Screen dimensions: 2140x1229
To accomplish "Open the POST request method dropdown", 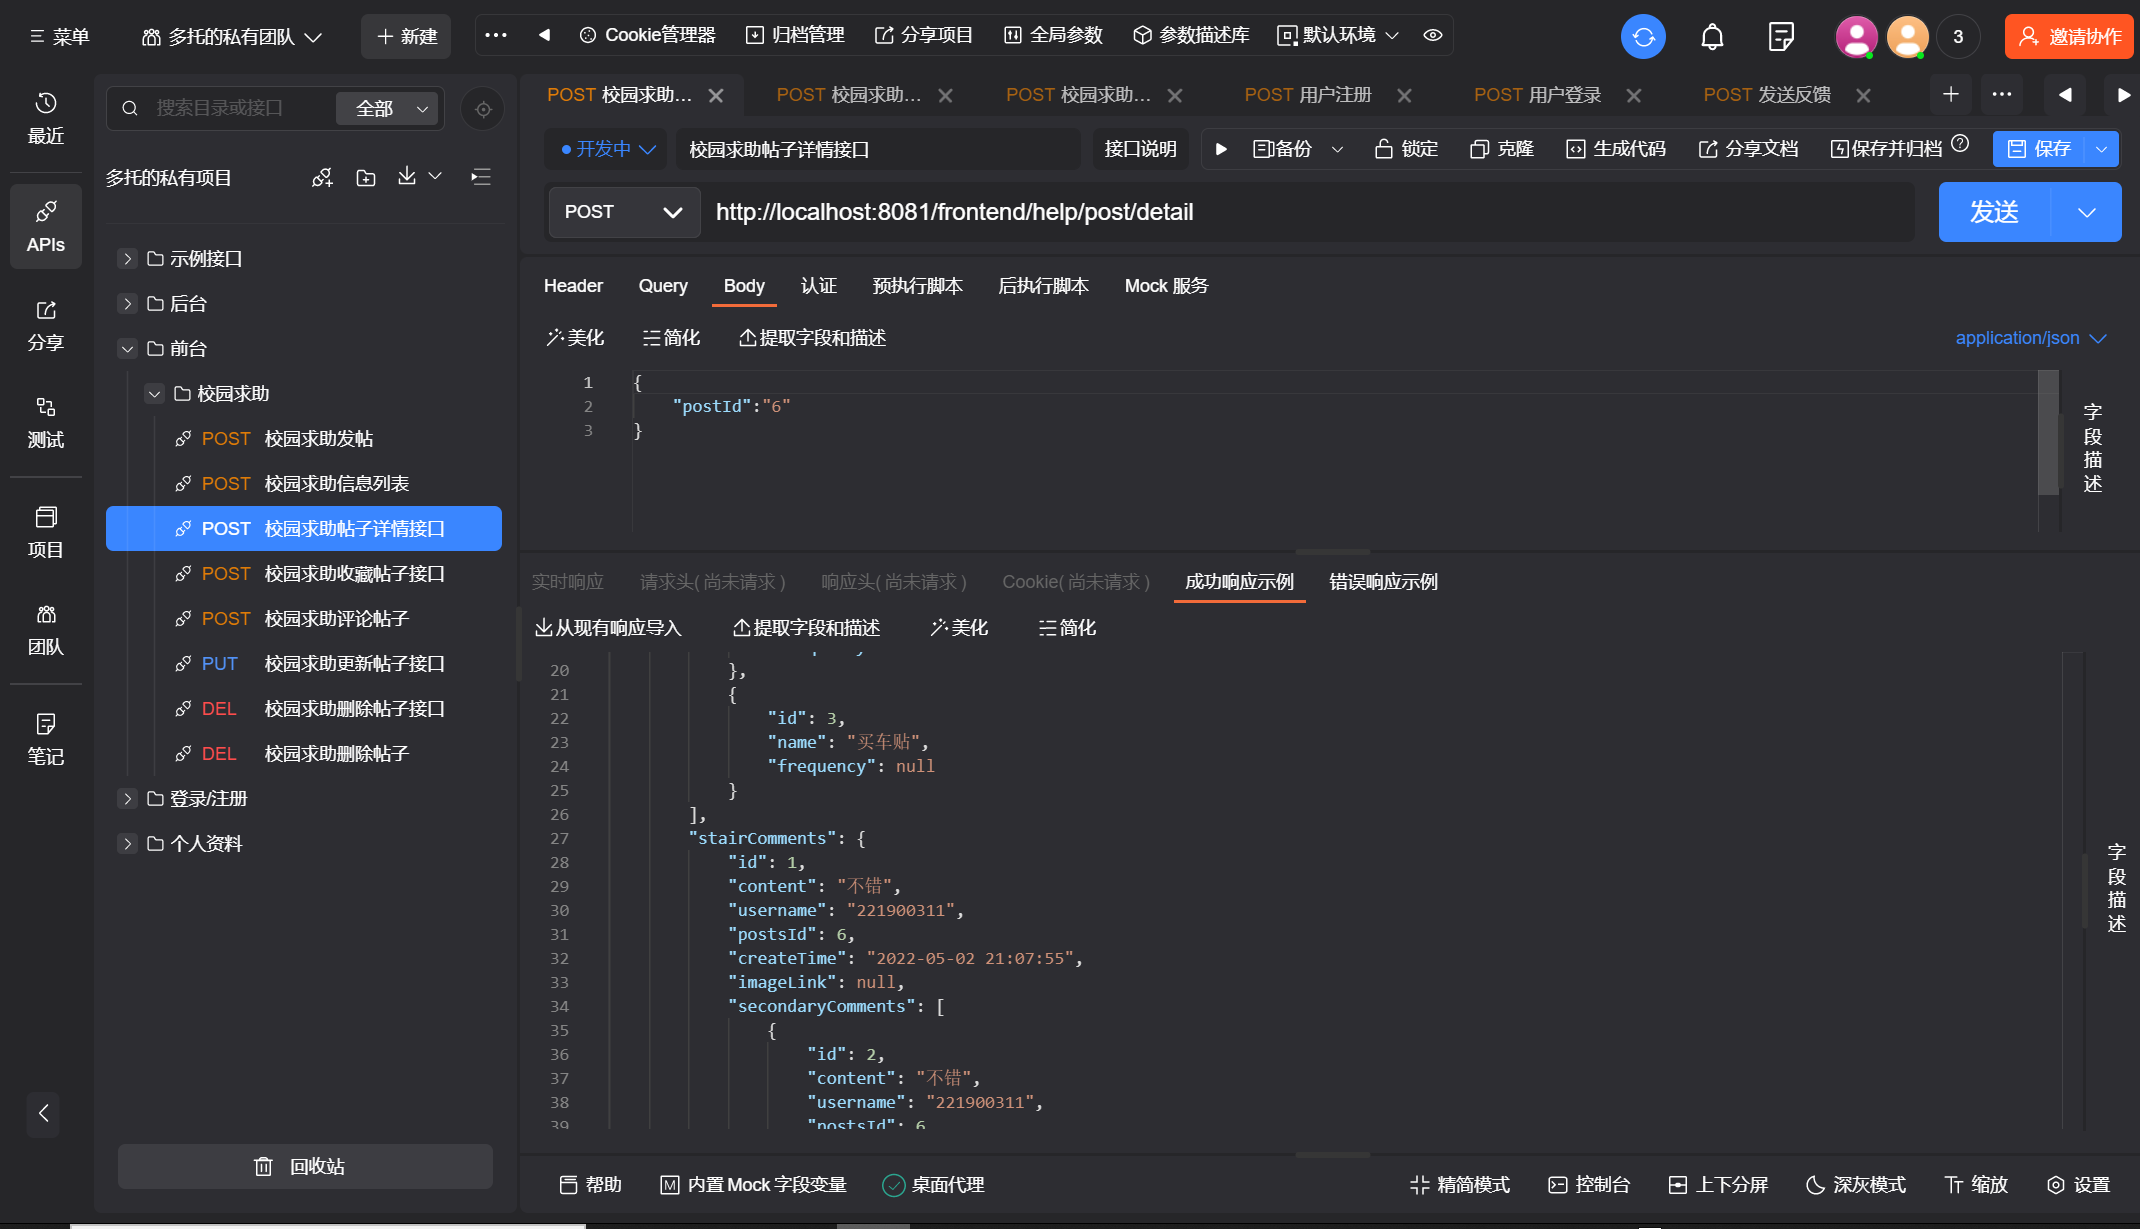I will 623,212.
